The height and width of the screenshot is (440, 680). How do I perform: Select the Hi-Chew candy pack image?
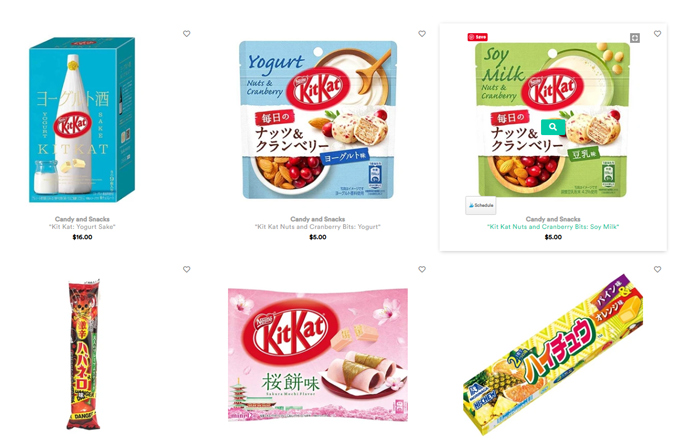(x=553, y=354)
